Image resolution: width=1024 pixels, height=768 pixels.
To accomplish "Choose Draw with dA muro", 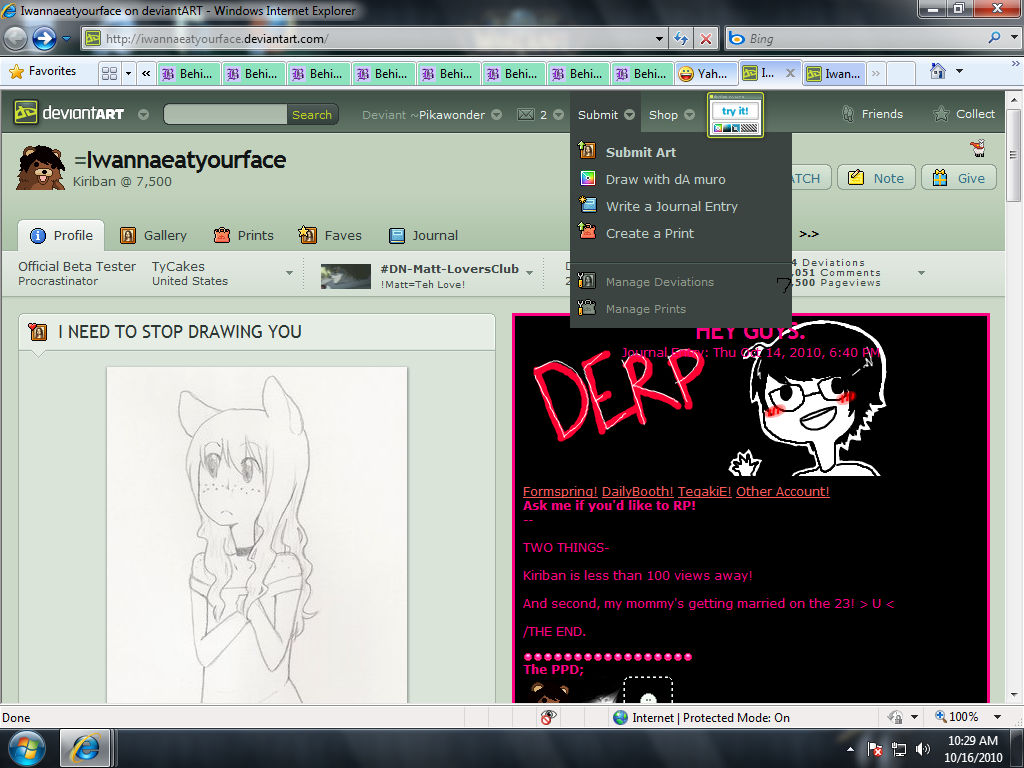I will [x=665, y=180].
